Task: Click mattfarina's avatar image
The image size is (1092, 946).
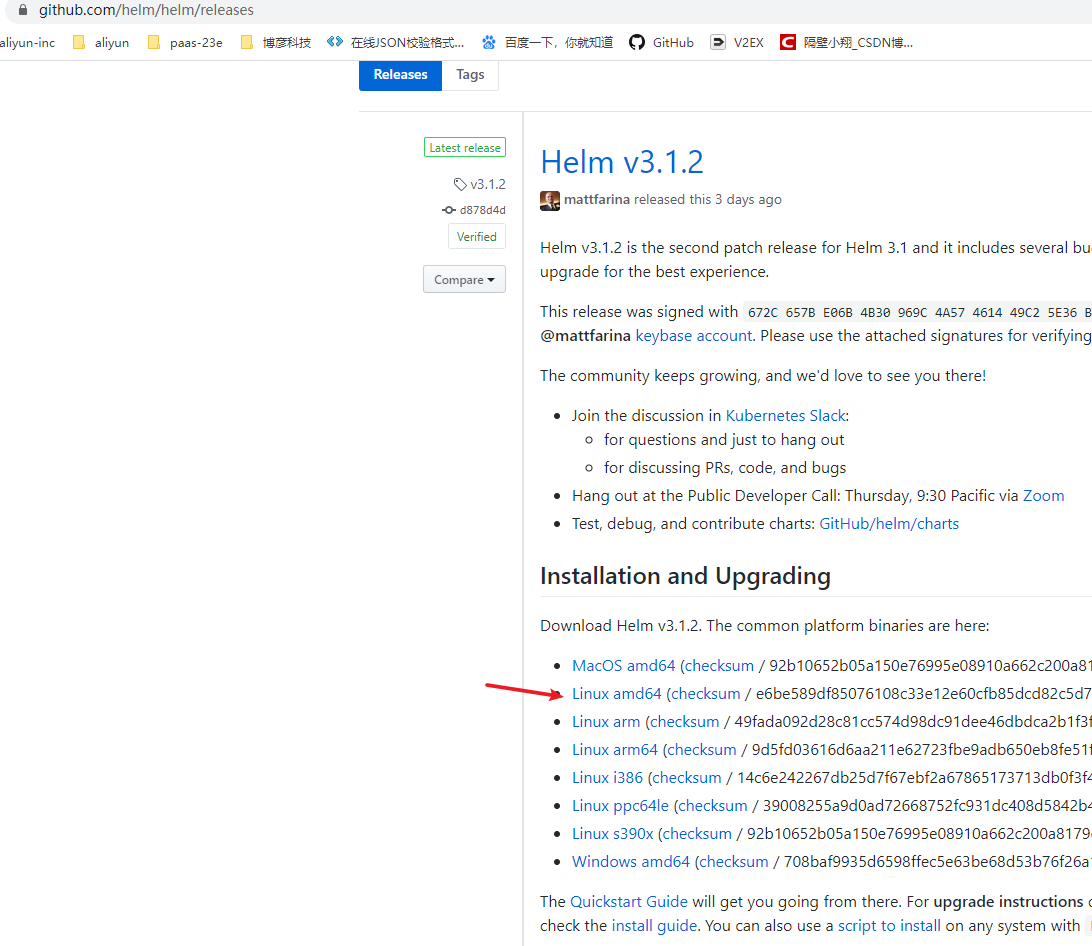Action: pos(549,201)
